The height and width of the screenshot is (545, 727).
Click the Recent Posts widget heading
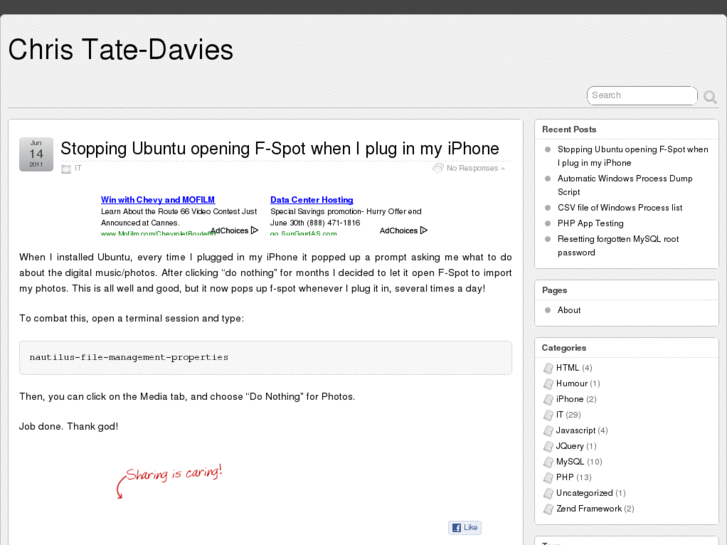(x=569, y=129)
